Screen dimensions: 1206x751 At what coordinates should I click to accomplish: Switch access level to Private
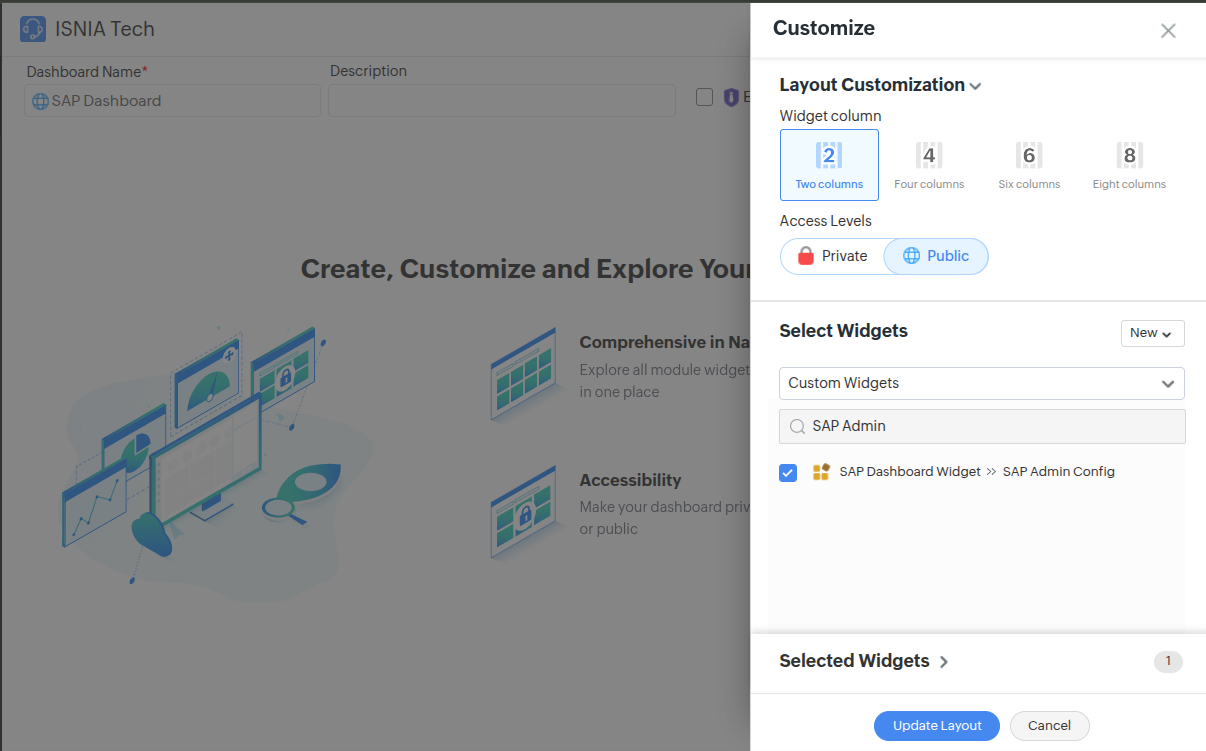click(834, 256)
